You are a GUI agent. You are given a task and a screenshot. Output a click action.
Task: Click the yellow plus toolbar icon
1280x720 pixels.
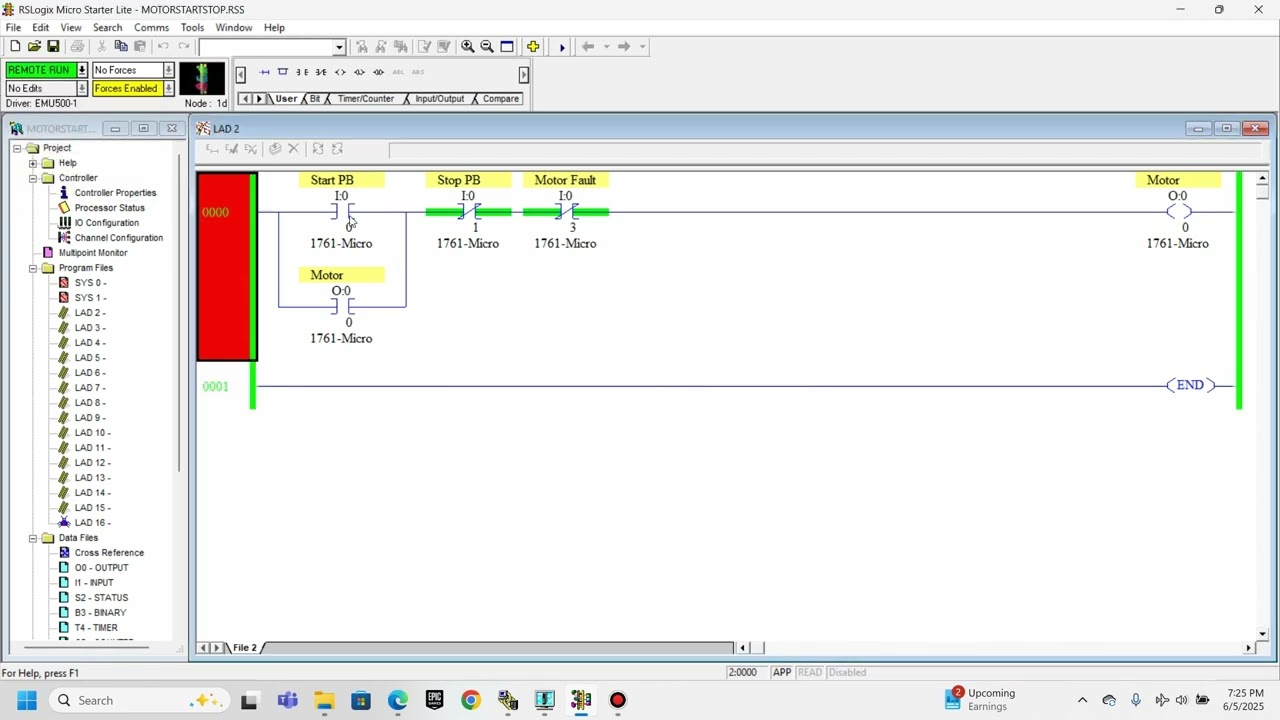click(533, 47)
